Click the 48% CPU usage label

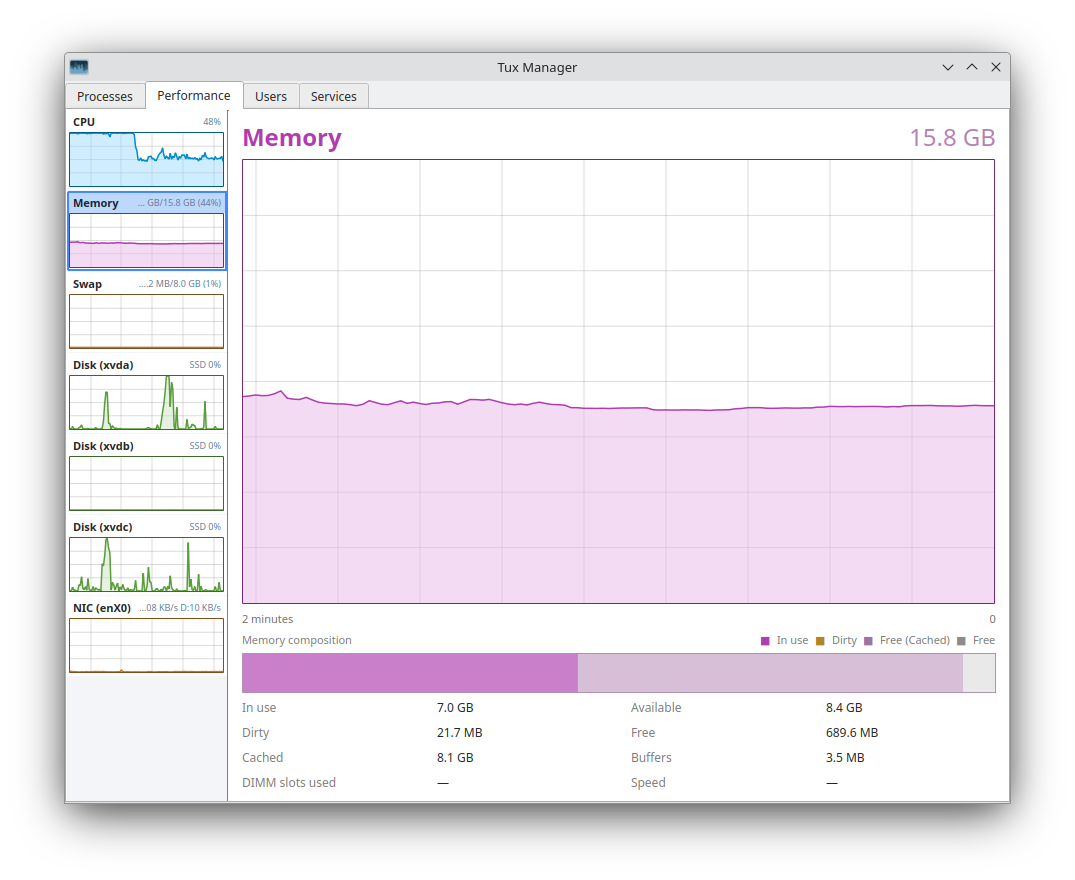[x=212, y=122]
